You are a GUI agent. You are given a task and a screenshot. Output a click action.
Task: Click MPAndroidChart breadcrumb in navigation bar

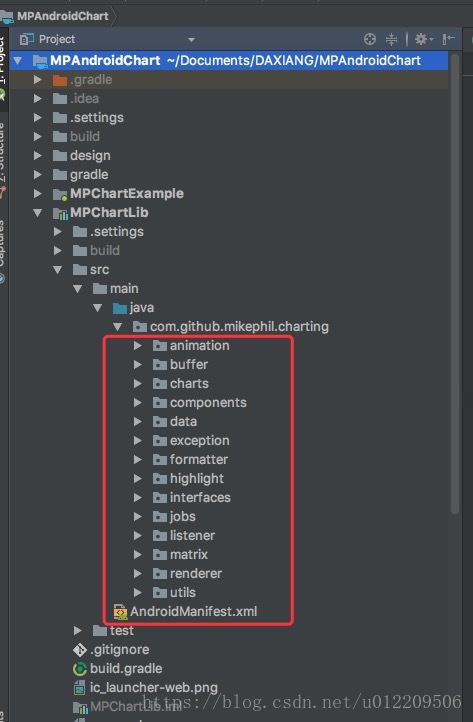[x=63, y=16]
